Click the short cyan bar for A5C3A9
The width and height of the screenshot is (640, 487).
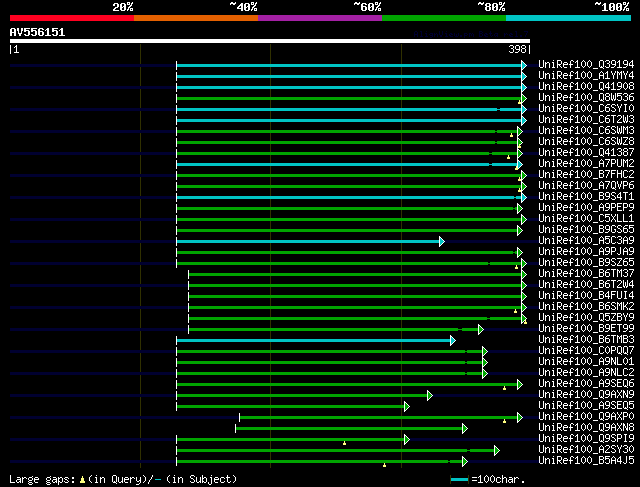(x=308, y=242)
